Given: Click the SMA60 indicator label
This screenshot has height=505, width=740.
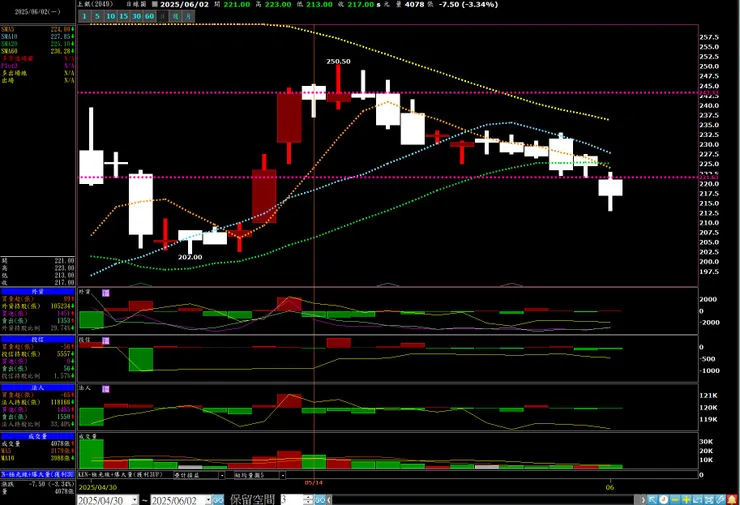Looking at the screenshot, I should coord(9,51).
